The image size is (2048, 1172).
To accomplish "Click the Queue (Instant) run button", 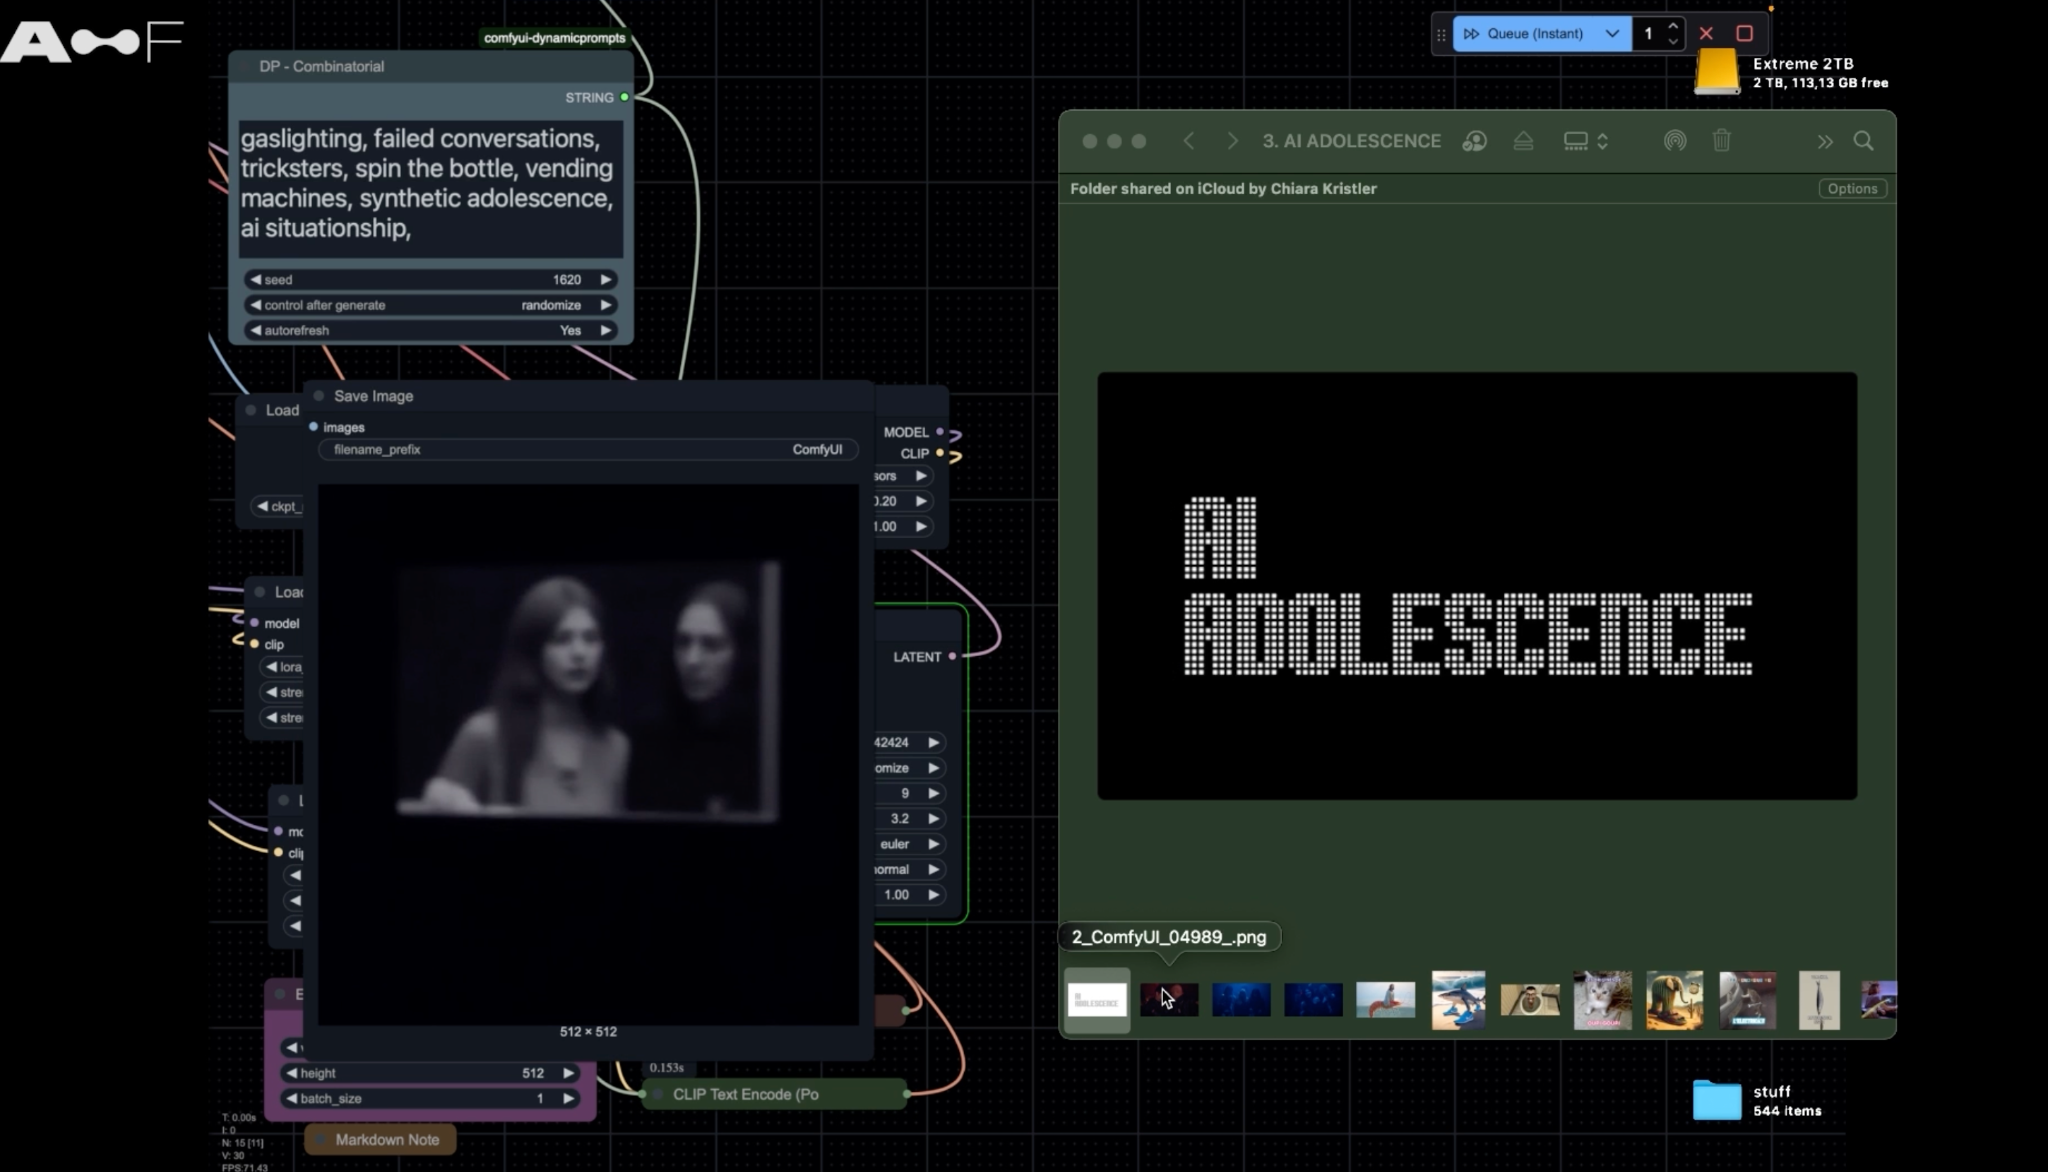I will (x=1525, y=34).
